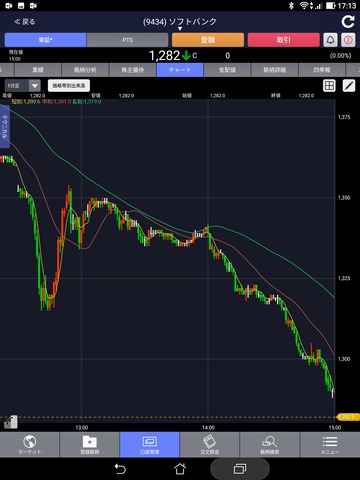Tap the 1,300 price axis label

[x=344, y=359]
